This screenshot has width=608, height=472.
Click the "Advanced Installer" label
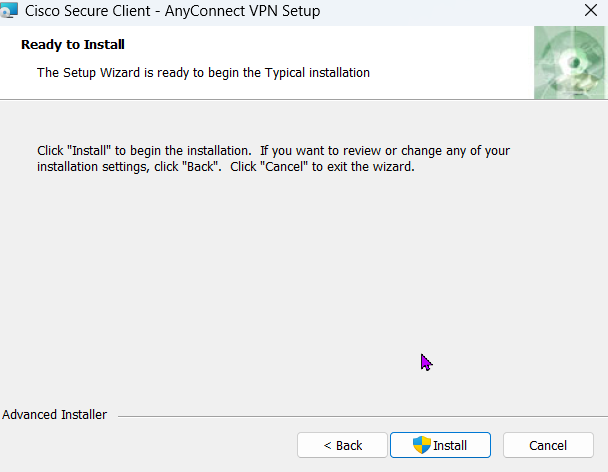pos(55,415)
